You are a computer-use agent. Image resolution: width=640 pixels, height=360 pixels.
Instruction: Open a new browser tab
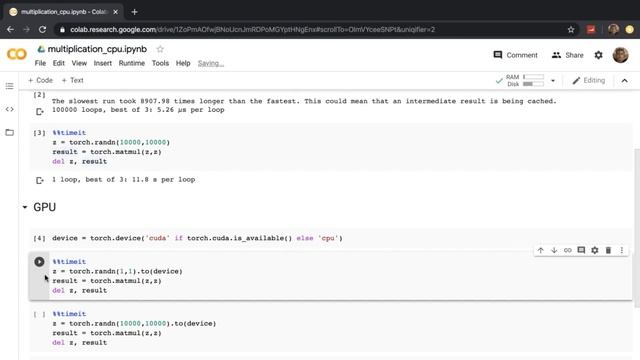[134, 12]
